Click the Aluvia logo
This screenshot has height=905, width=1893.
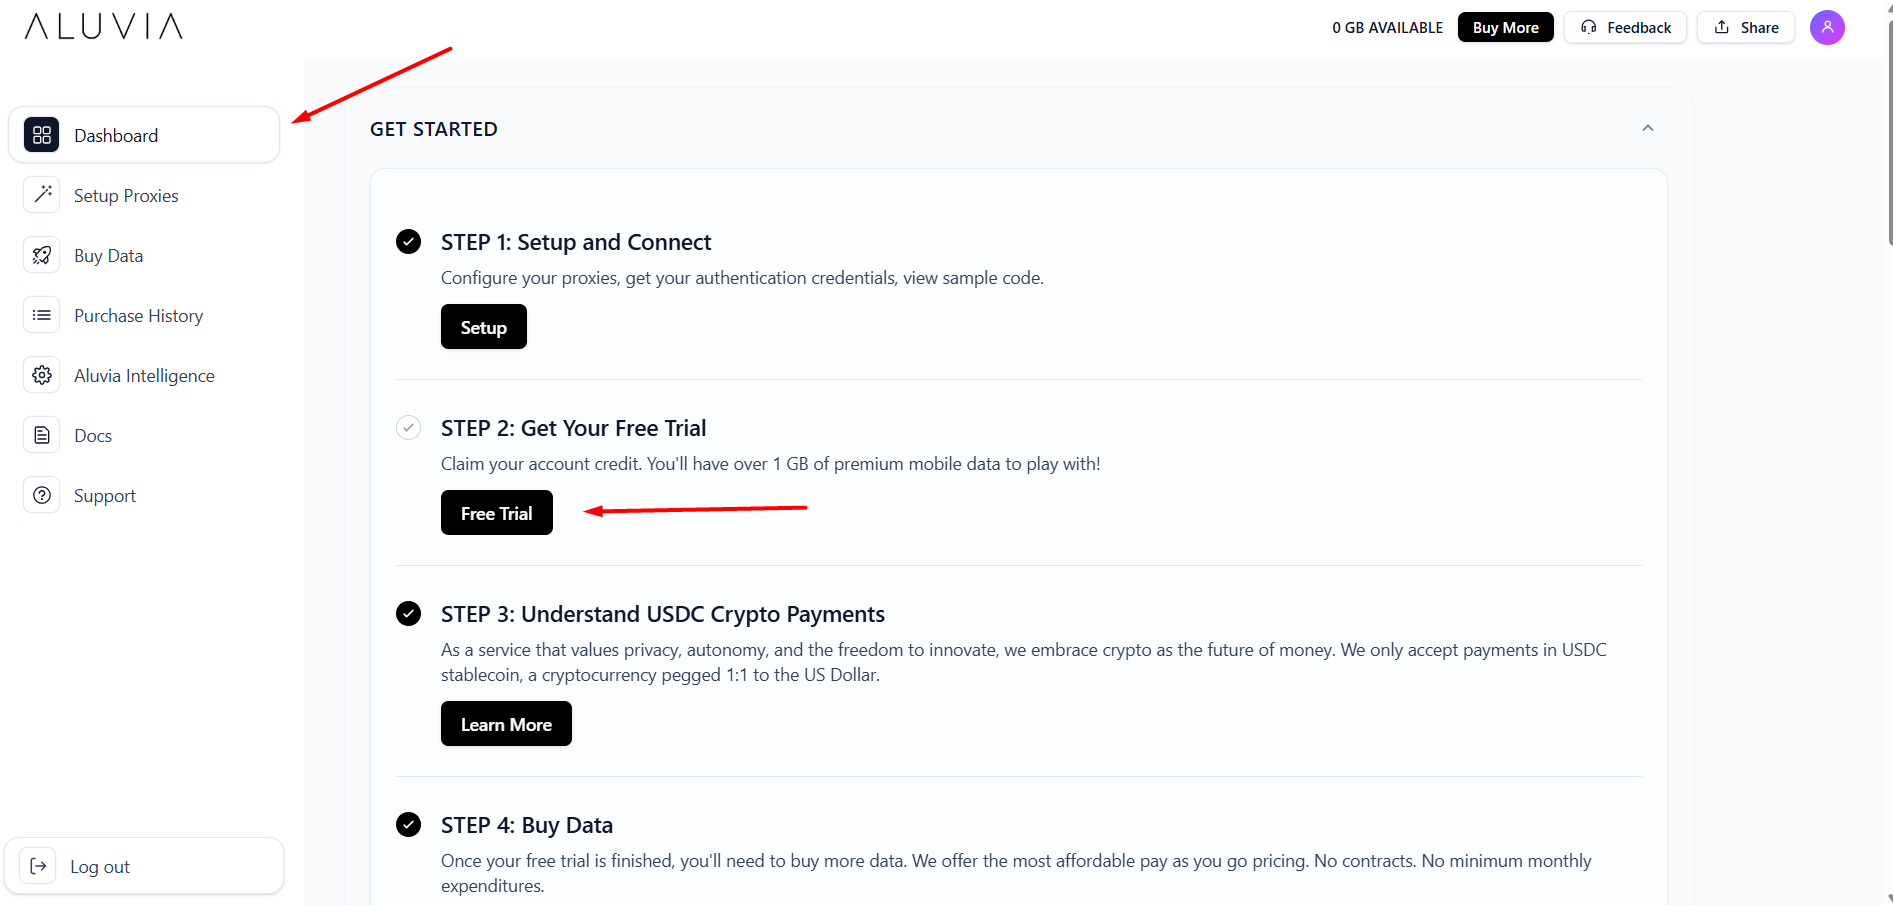(x=104, y=26)
